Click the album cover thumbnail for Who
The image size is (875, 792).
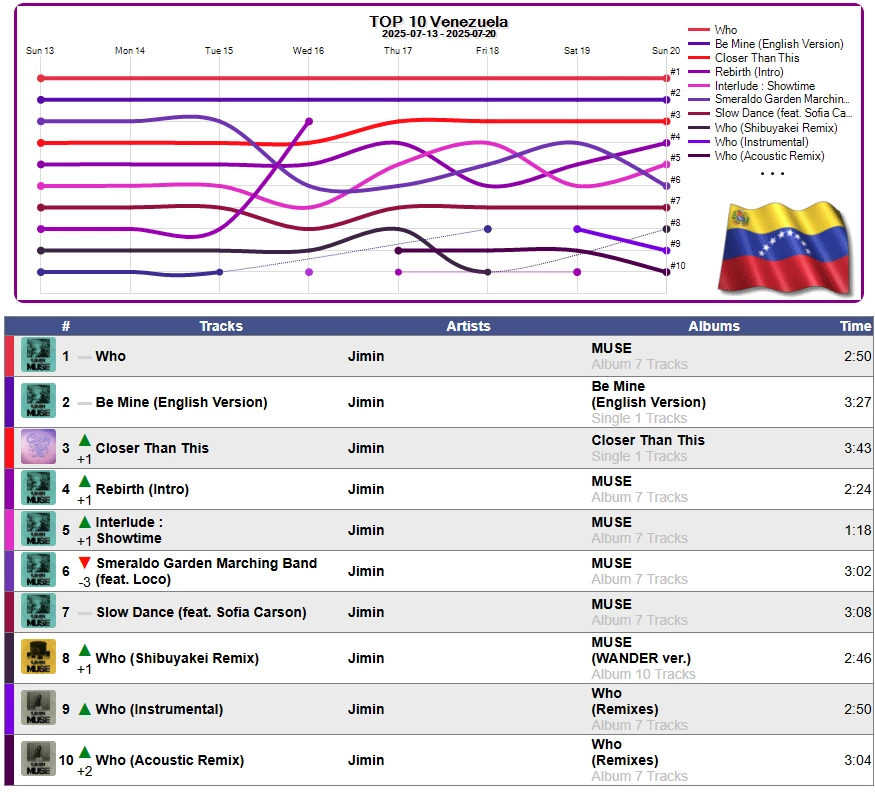(x=39, y=355)
